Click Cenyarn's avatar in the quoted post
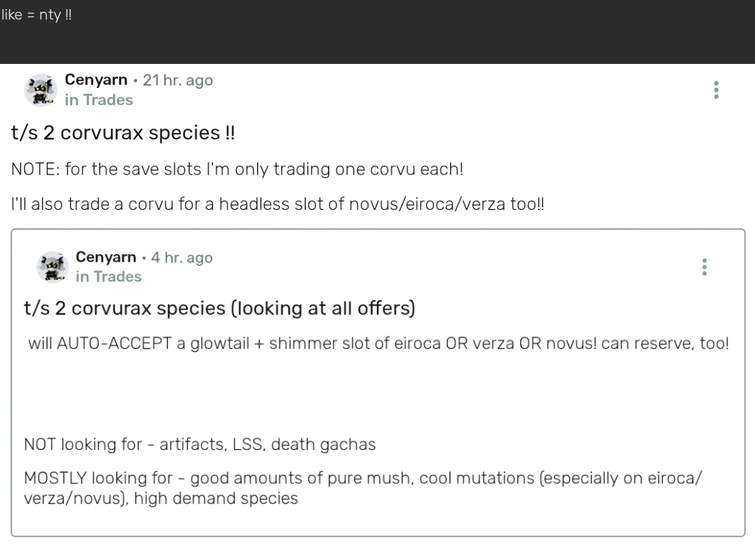Viewport: 755px width, 544px height. click(x=53, y=267)
